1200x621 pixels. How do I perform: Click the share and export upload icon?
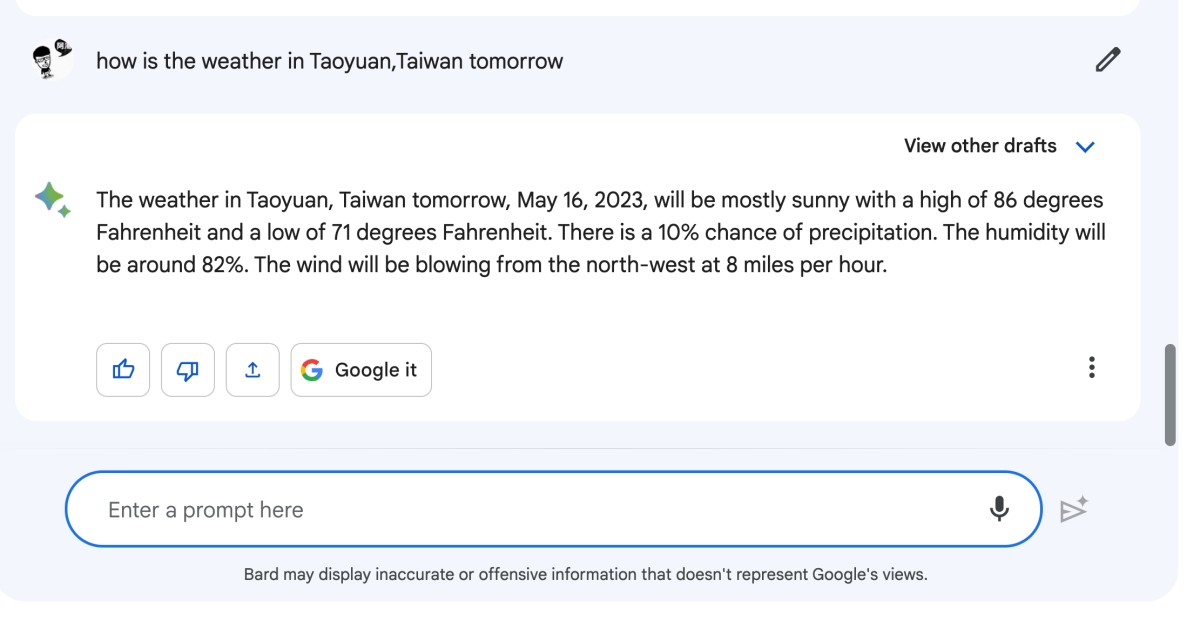(x=253, y=370)
